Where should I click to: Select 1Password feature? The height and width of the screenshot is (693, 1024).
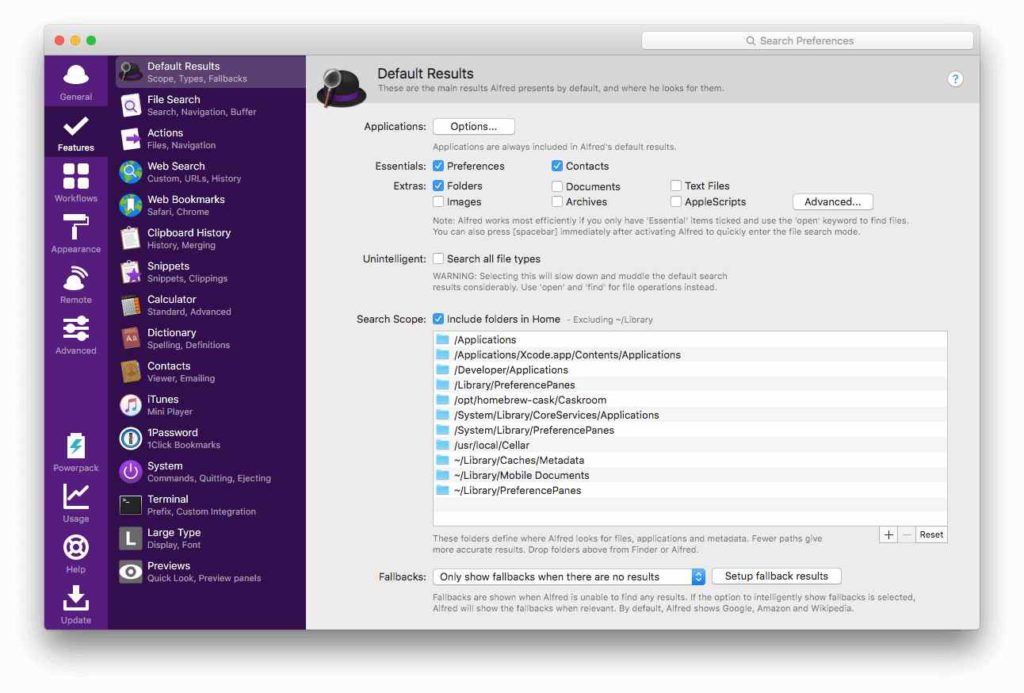coord(210,438)
